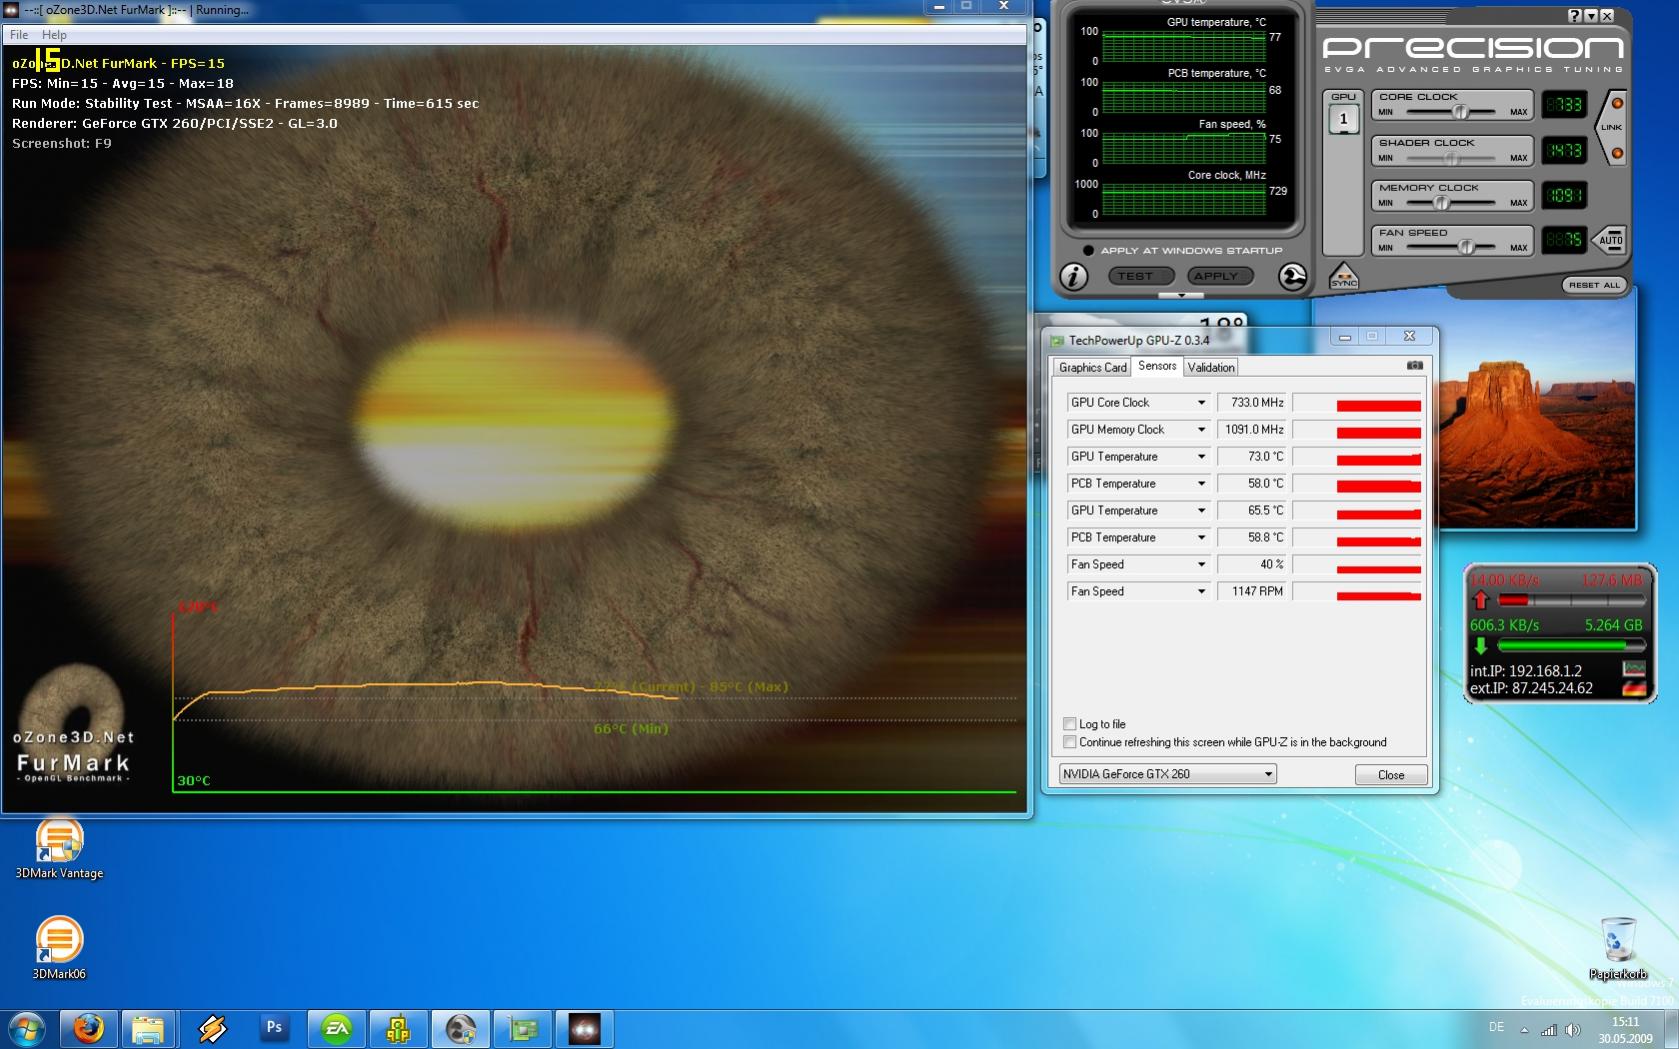The width and height of the screenshot is (1679, 1049).
Task: Select the 3DMark06 desktop shortcut
Action: click(x=59, y=949)
